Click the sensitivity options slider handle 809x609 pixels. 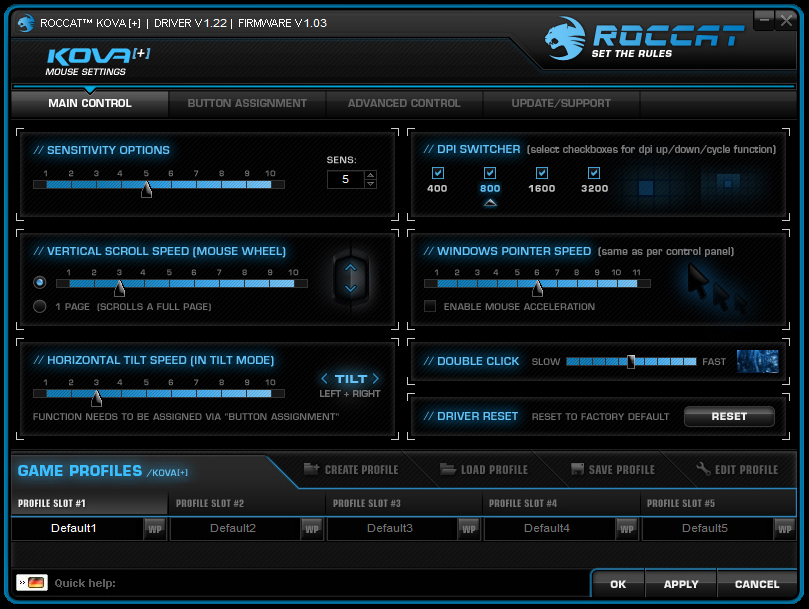click(x=147, y=189)
